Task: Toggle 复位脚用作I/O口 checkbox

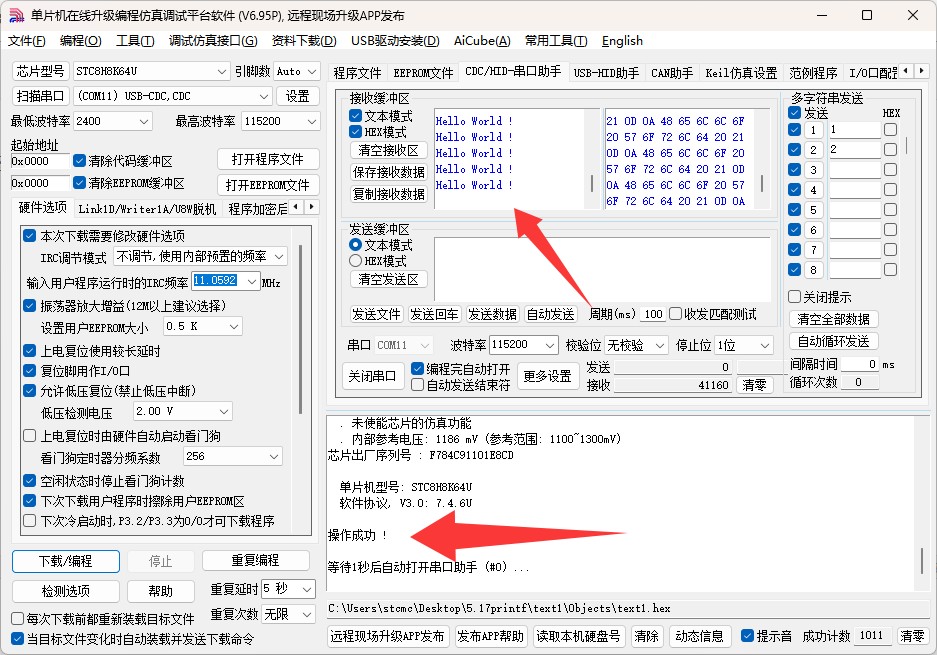Action: pos(29,371)
